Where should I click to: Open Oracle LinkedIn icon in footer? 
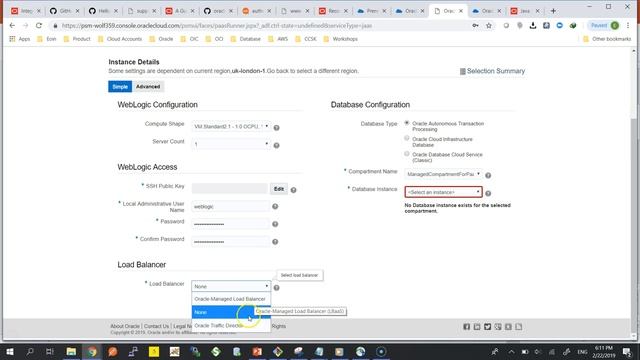coord(477,327)
